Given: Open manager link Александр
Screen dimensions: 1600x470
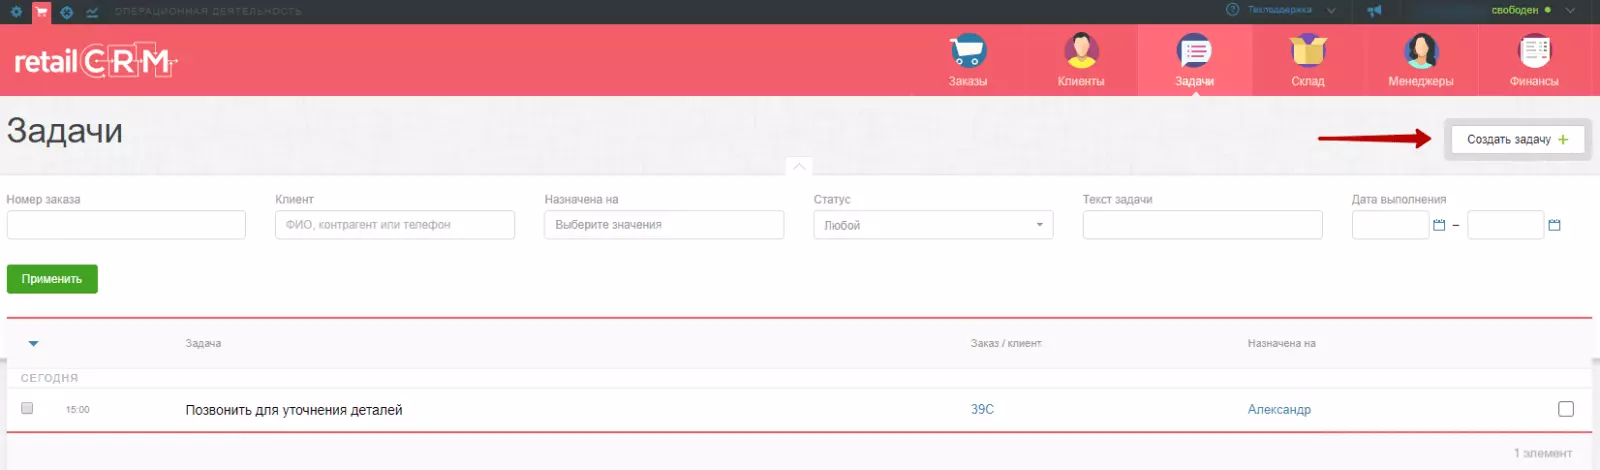Looking at the screenshot, I should pos(1279,409).
